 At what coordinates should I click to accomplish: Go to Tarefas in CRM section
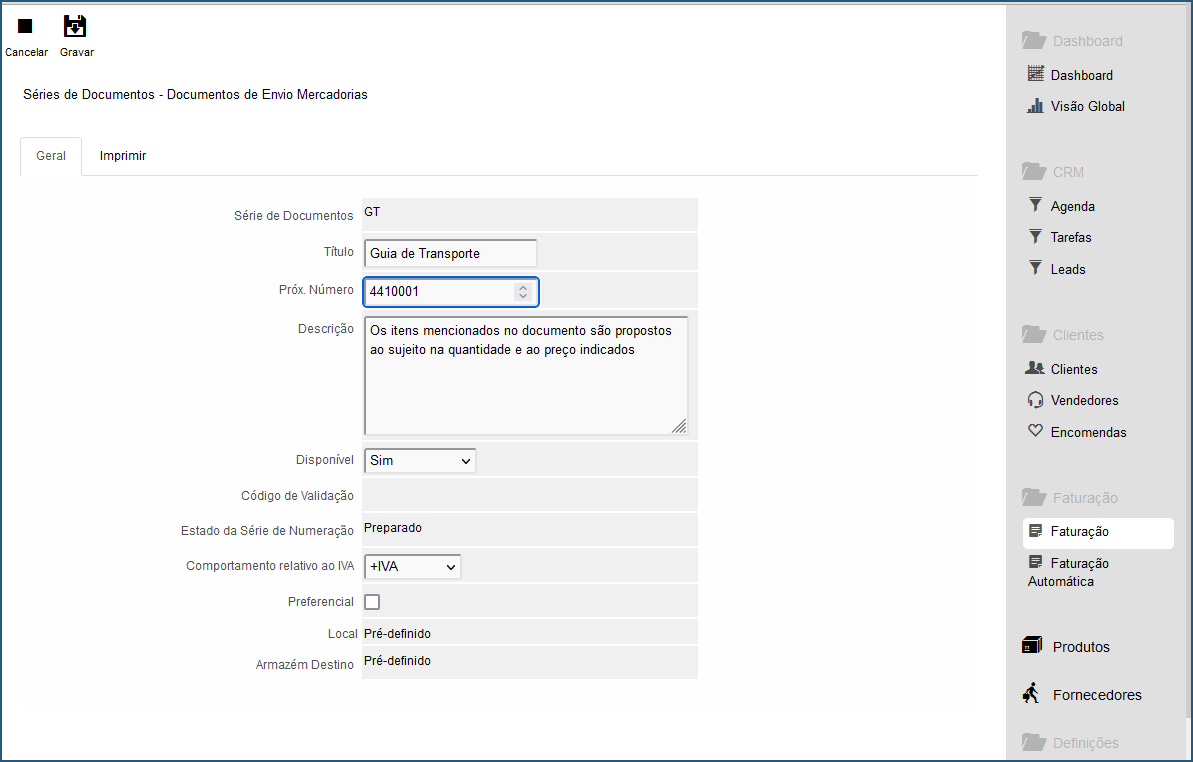pos(1071,237)
